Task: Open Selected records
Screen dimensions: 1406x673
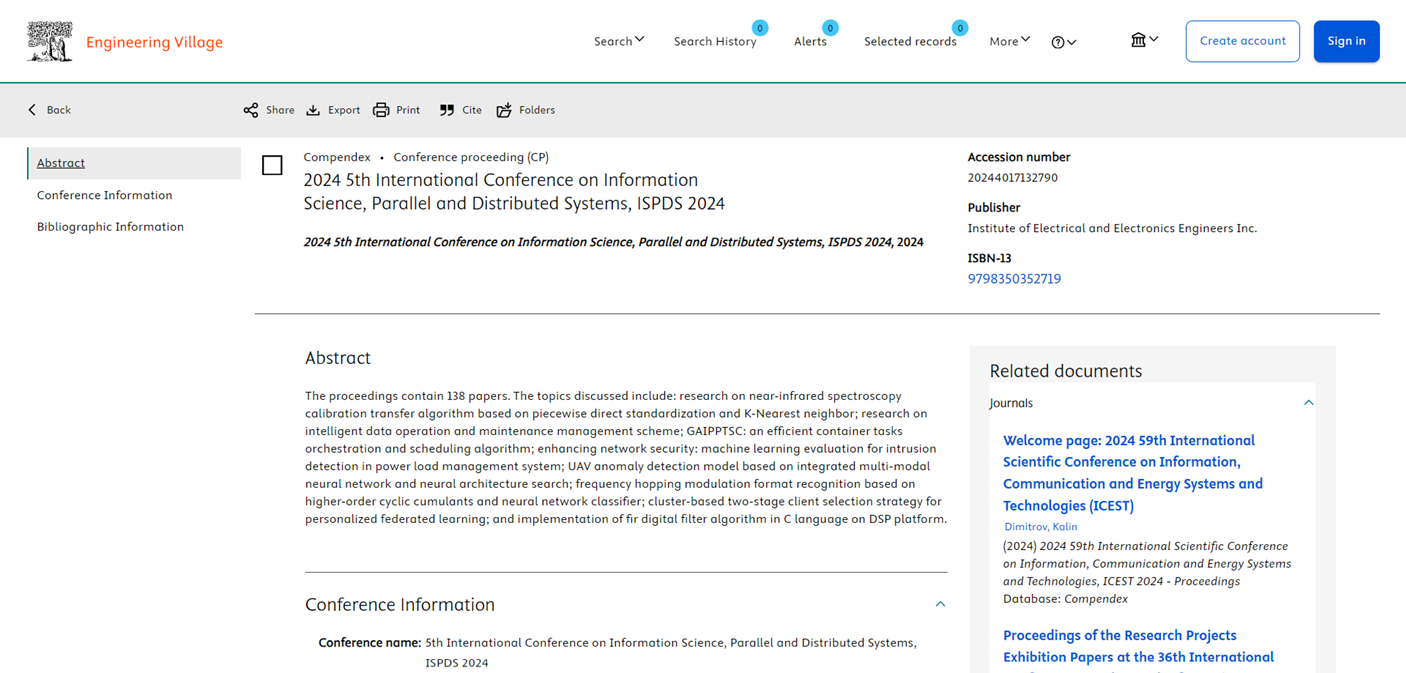Action: coord(910,42)
